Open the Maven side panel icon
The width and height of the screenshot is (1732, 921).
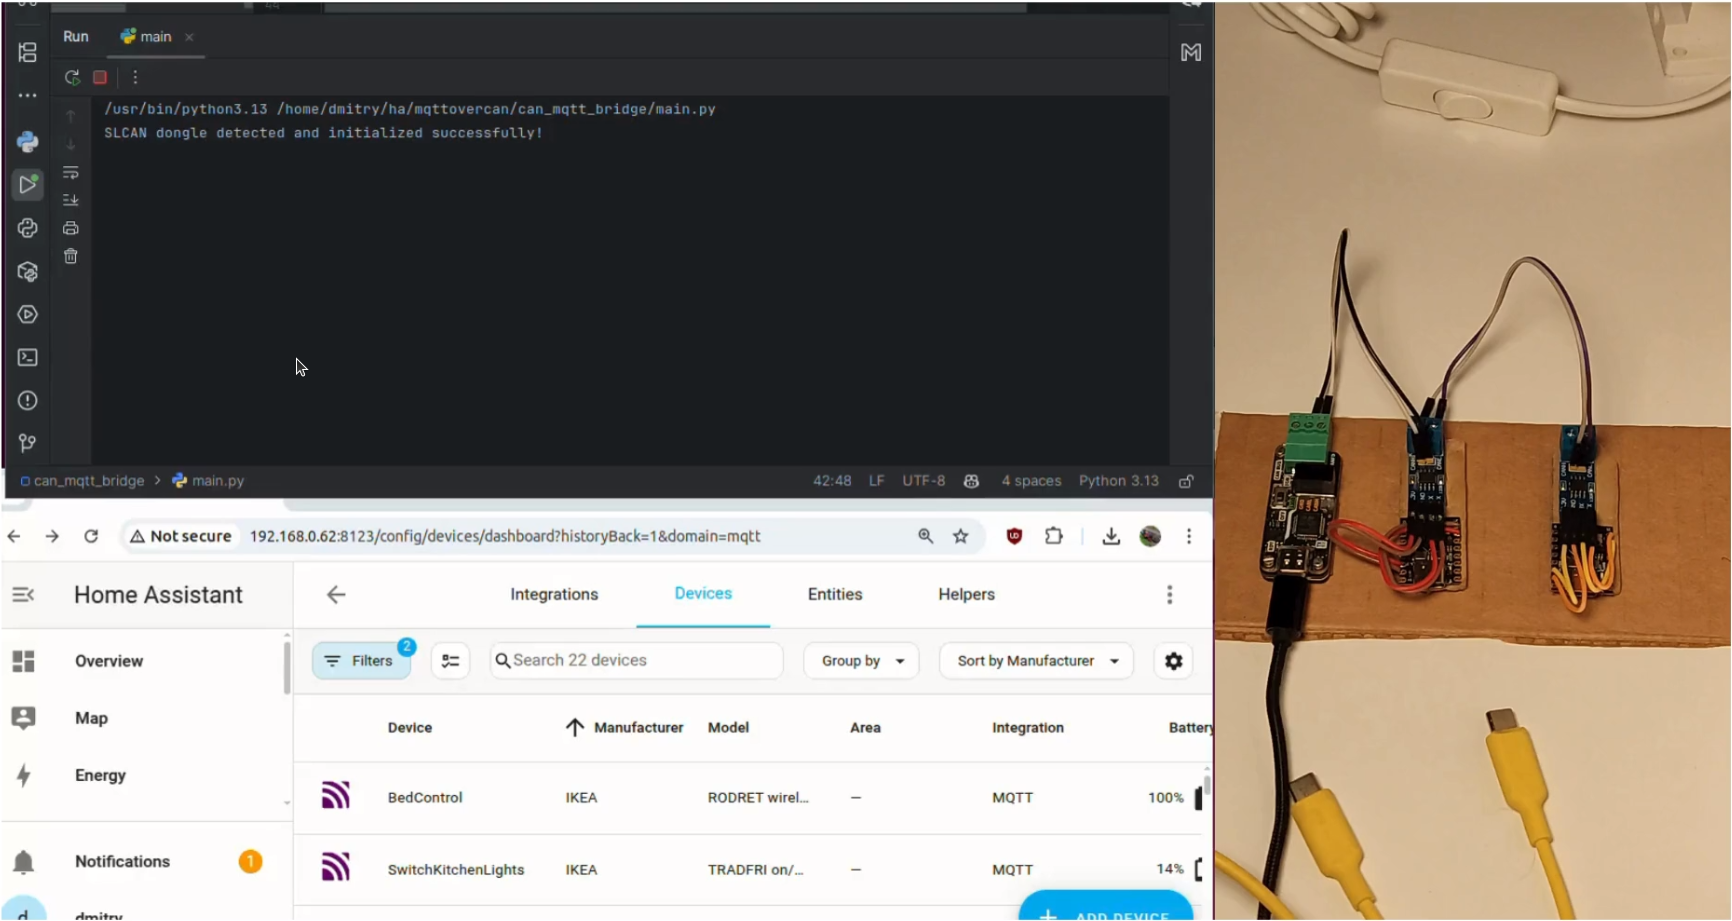1190,52
